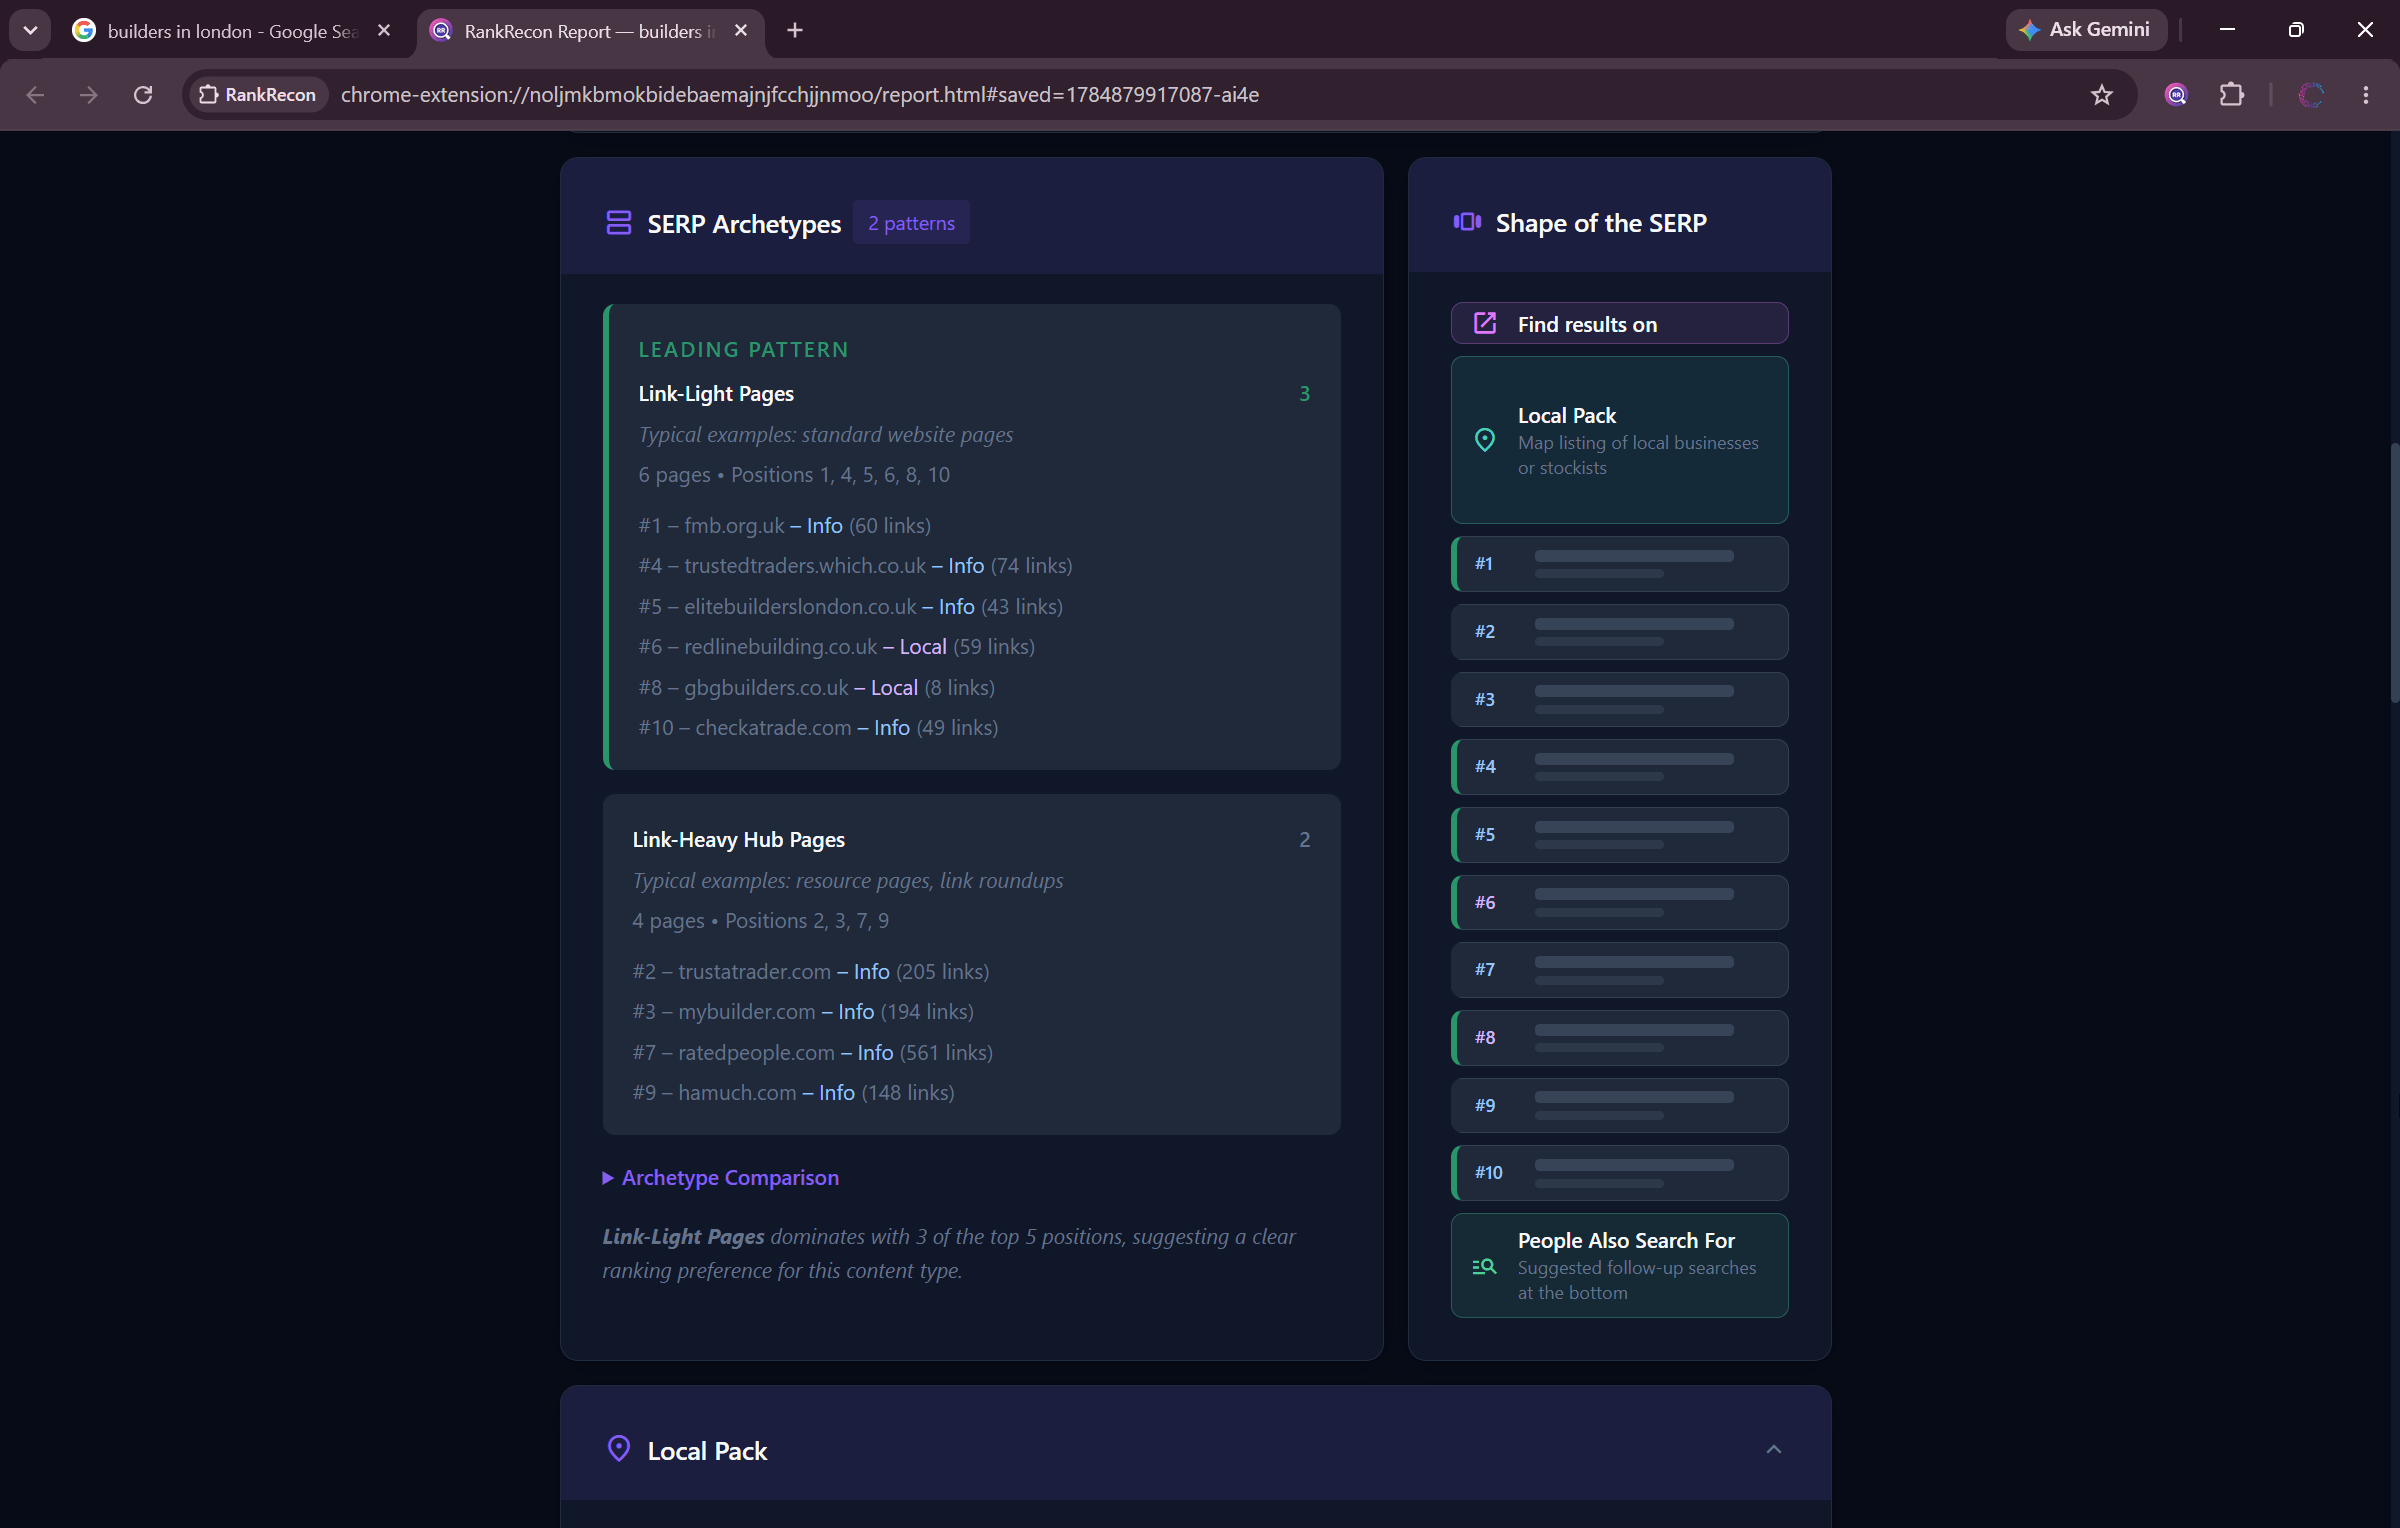Click the People Also Search For card
Image resolution: width=2400 pixels, height=1528 pixels.
[1619, 1266]
